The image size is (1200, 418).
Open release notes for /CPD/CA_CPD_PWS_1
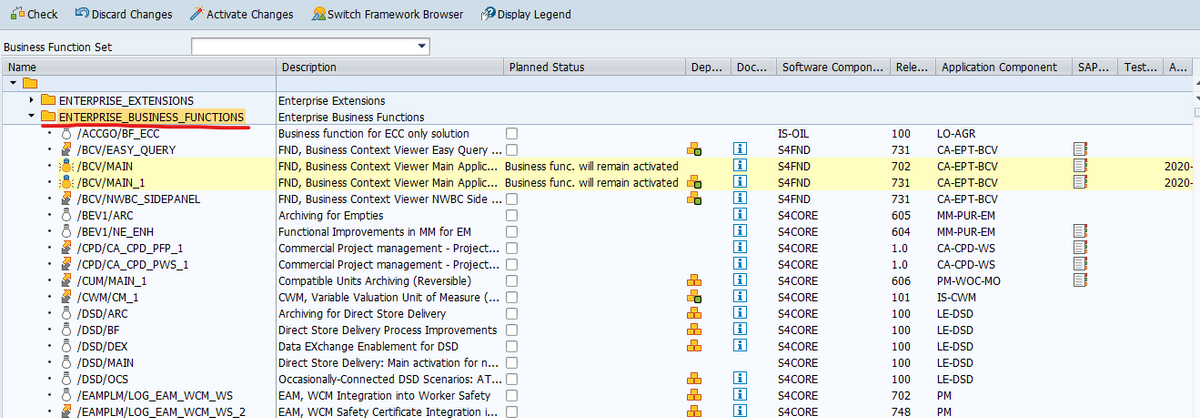[1080, 265]
